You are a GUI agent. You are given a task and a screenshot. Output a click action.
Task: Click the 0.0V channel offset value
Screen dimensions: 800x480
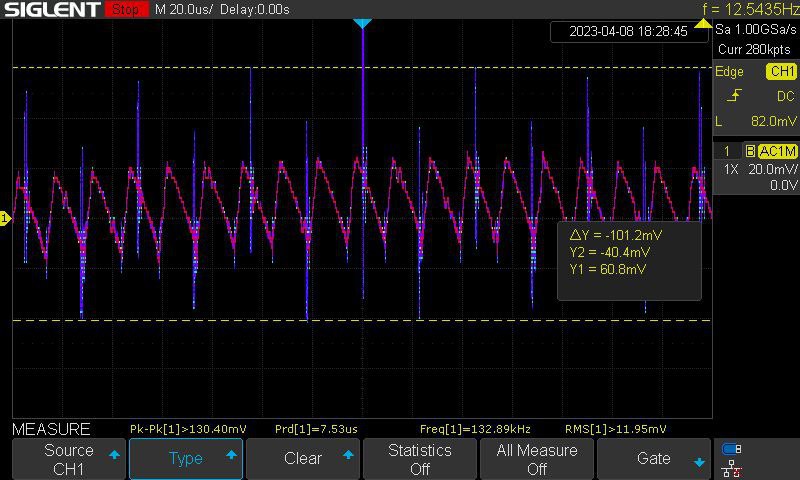coord(783,186)
